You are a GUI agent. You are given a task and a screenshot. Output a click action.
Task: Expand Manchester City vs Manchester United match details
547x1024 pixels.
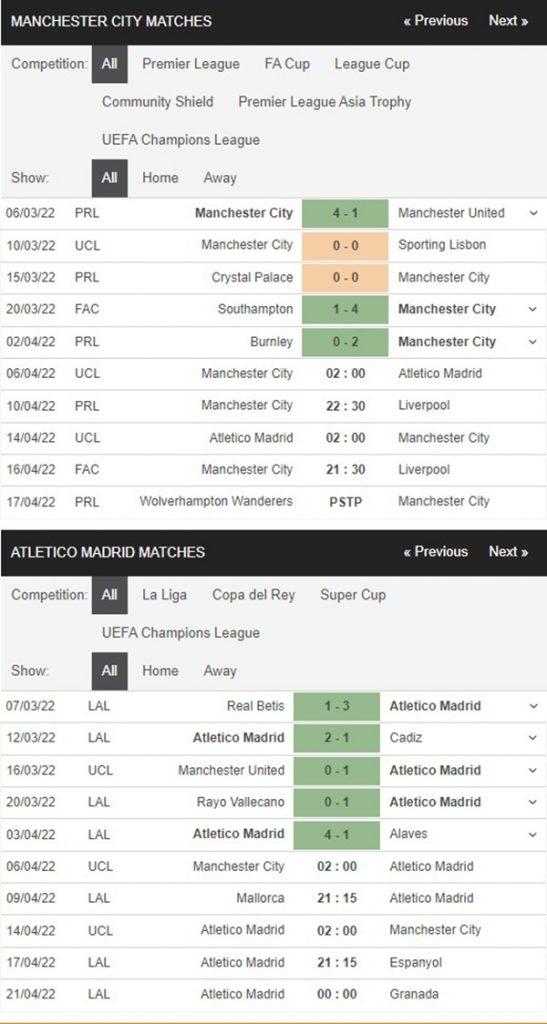(533, 213)
